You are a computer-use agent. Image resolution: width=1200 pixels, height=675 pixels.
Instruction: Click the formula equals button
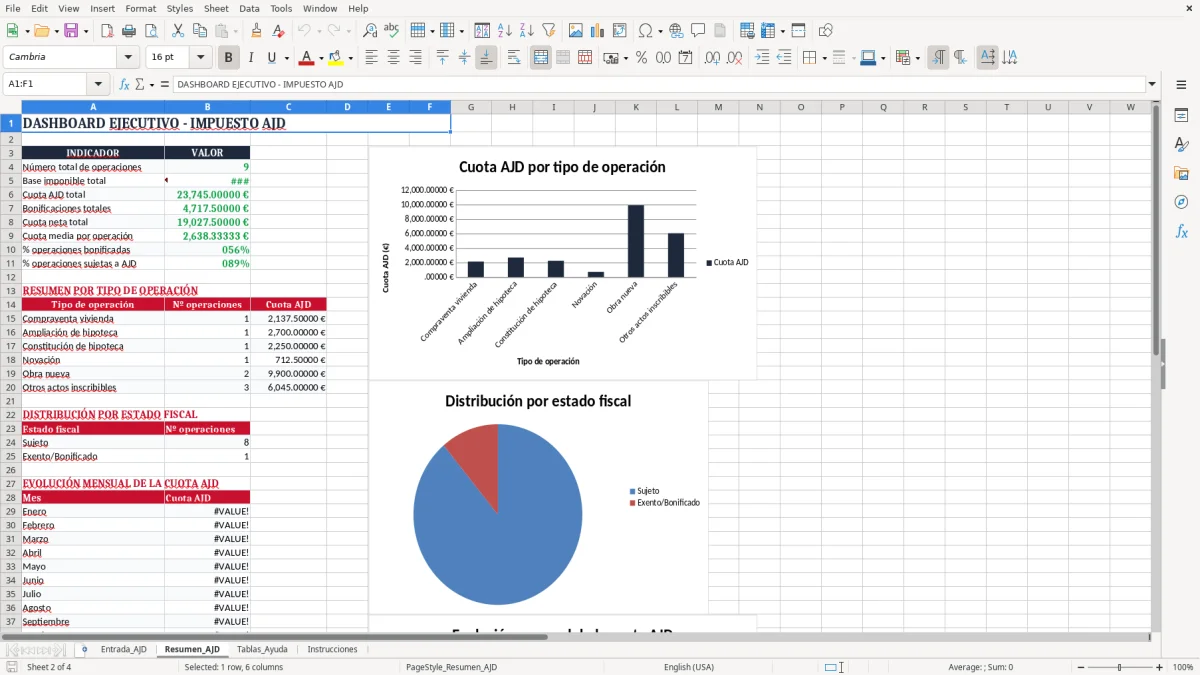click(165, 84)
